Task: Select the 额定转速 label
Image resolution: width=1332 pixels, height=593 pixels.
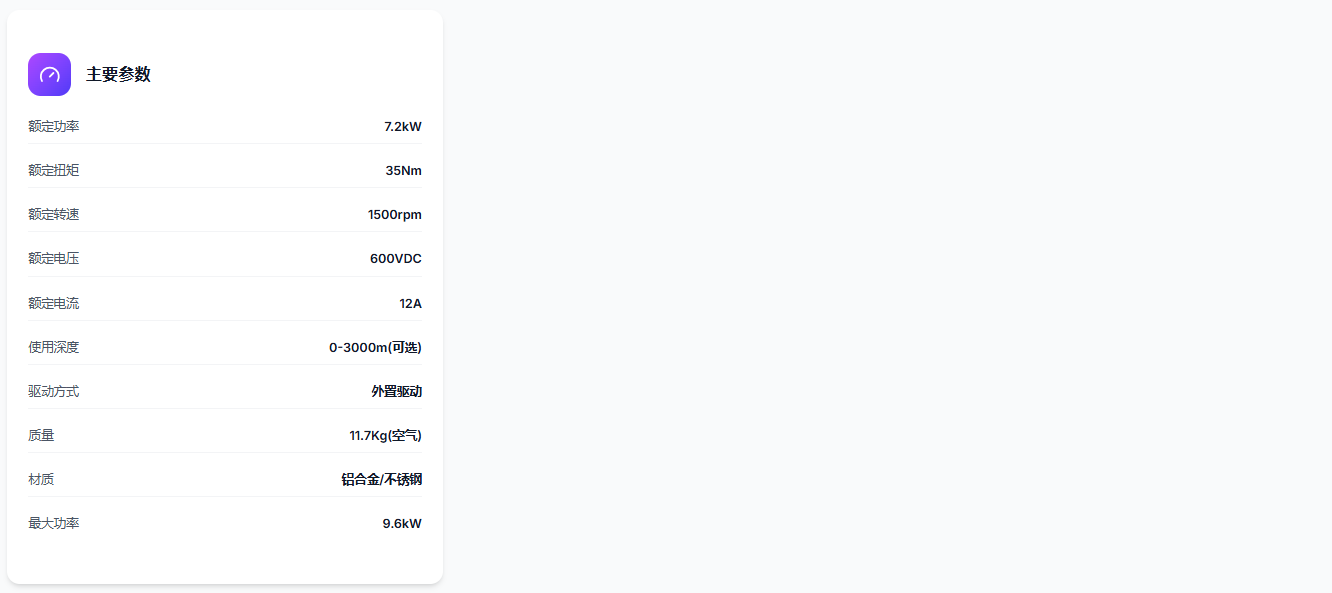Action: point(54,215)
